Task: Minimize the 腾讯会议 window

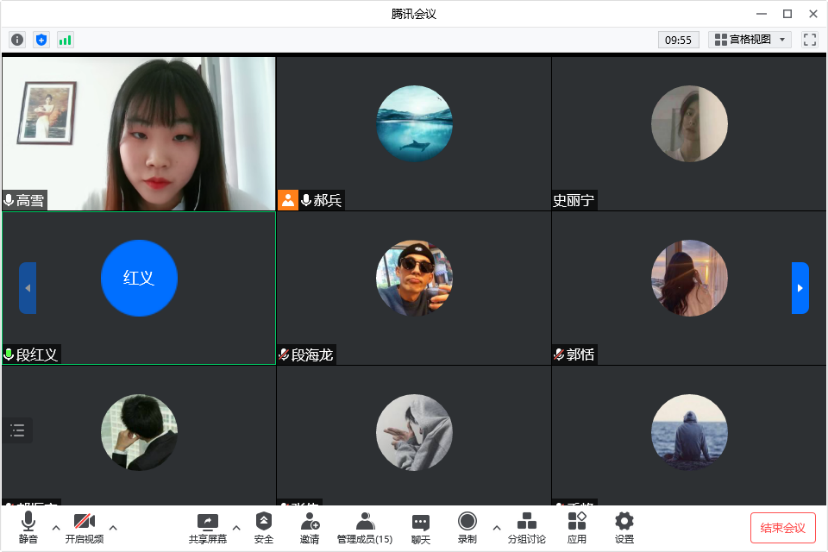Action: point(761,14)
